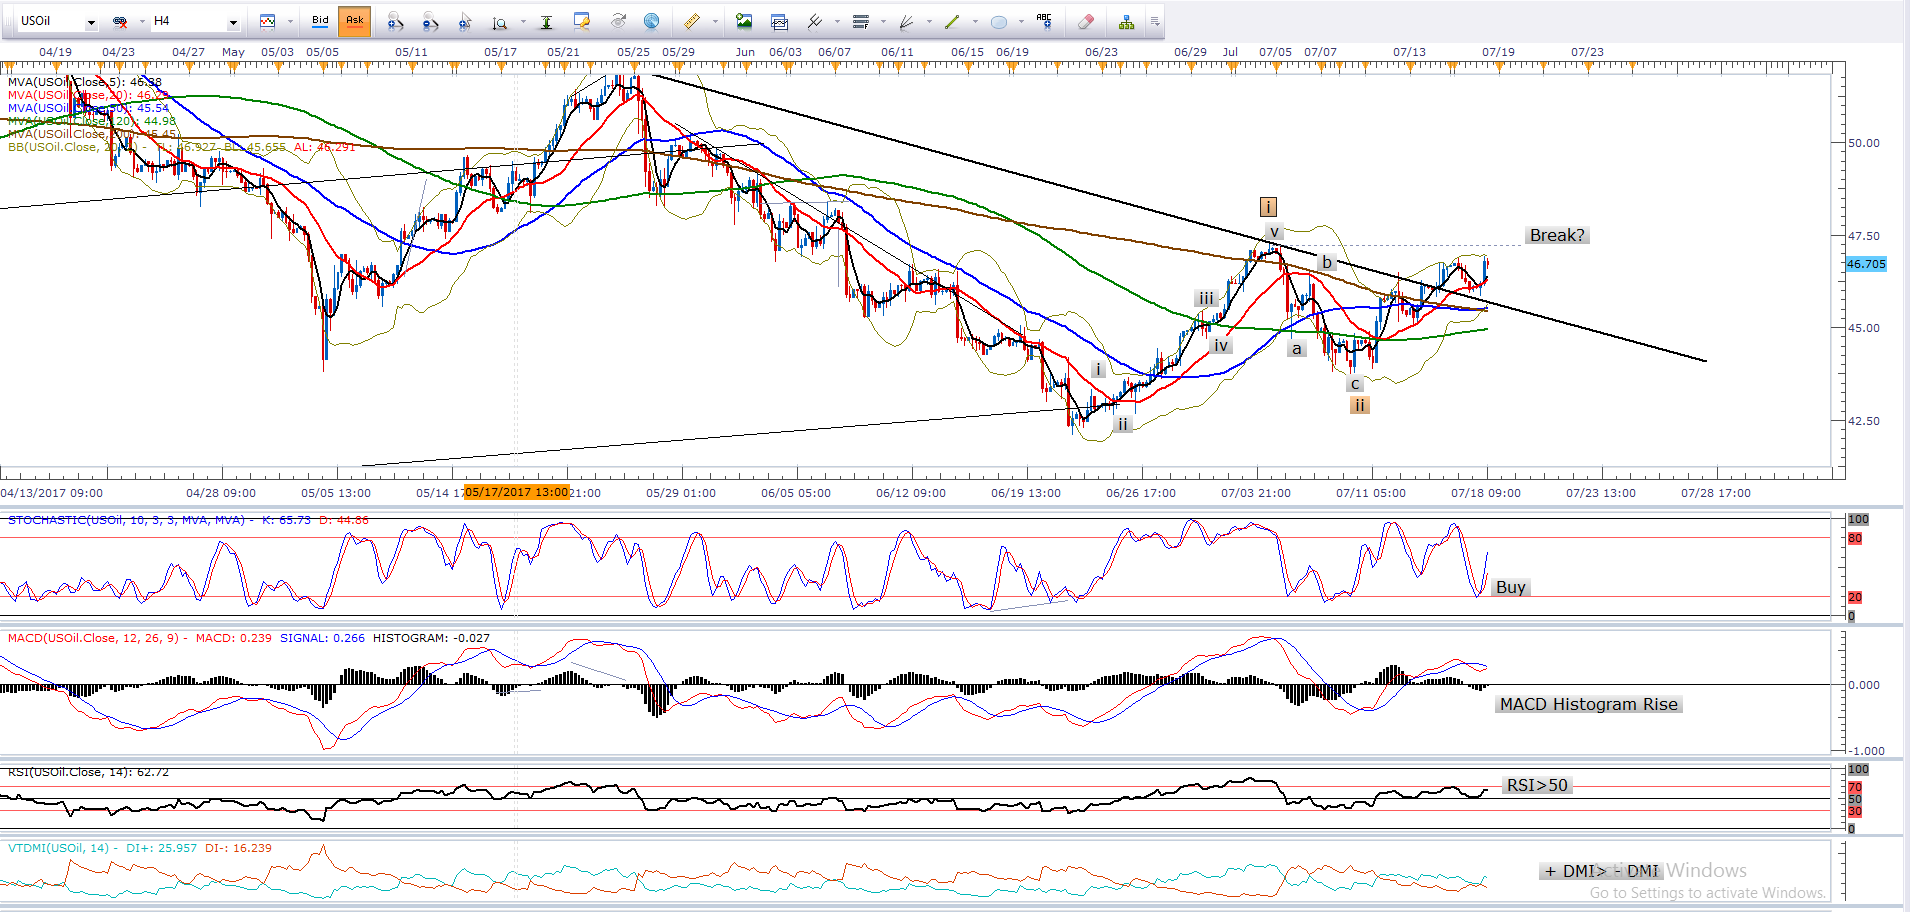This screenshot has width=1910, height=912.
Task: Expand the ellipse shape dropdown arrow
Action: (1021, 22)
